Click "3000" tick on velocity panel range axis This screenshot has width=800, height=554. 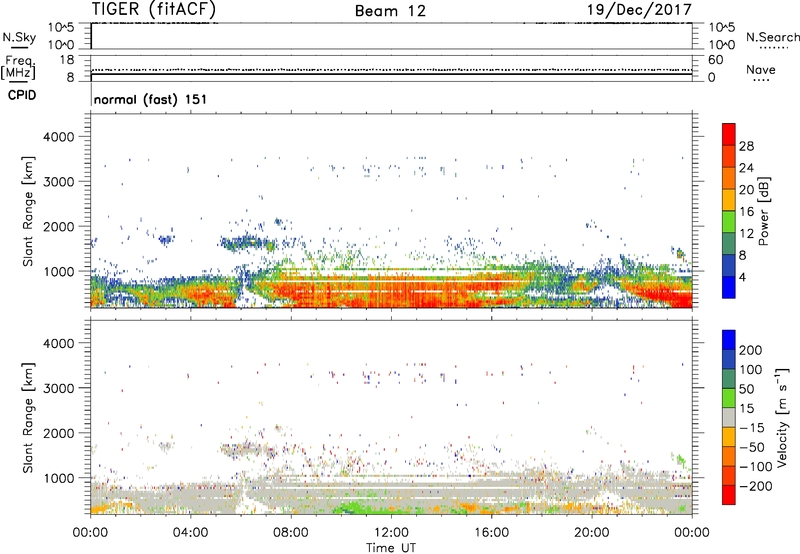coord(58,388)
